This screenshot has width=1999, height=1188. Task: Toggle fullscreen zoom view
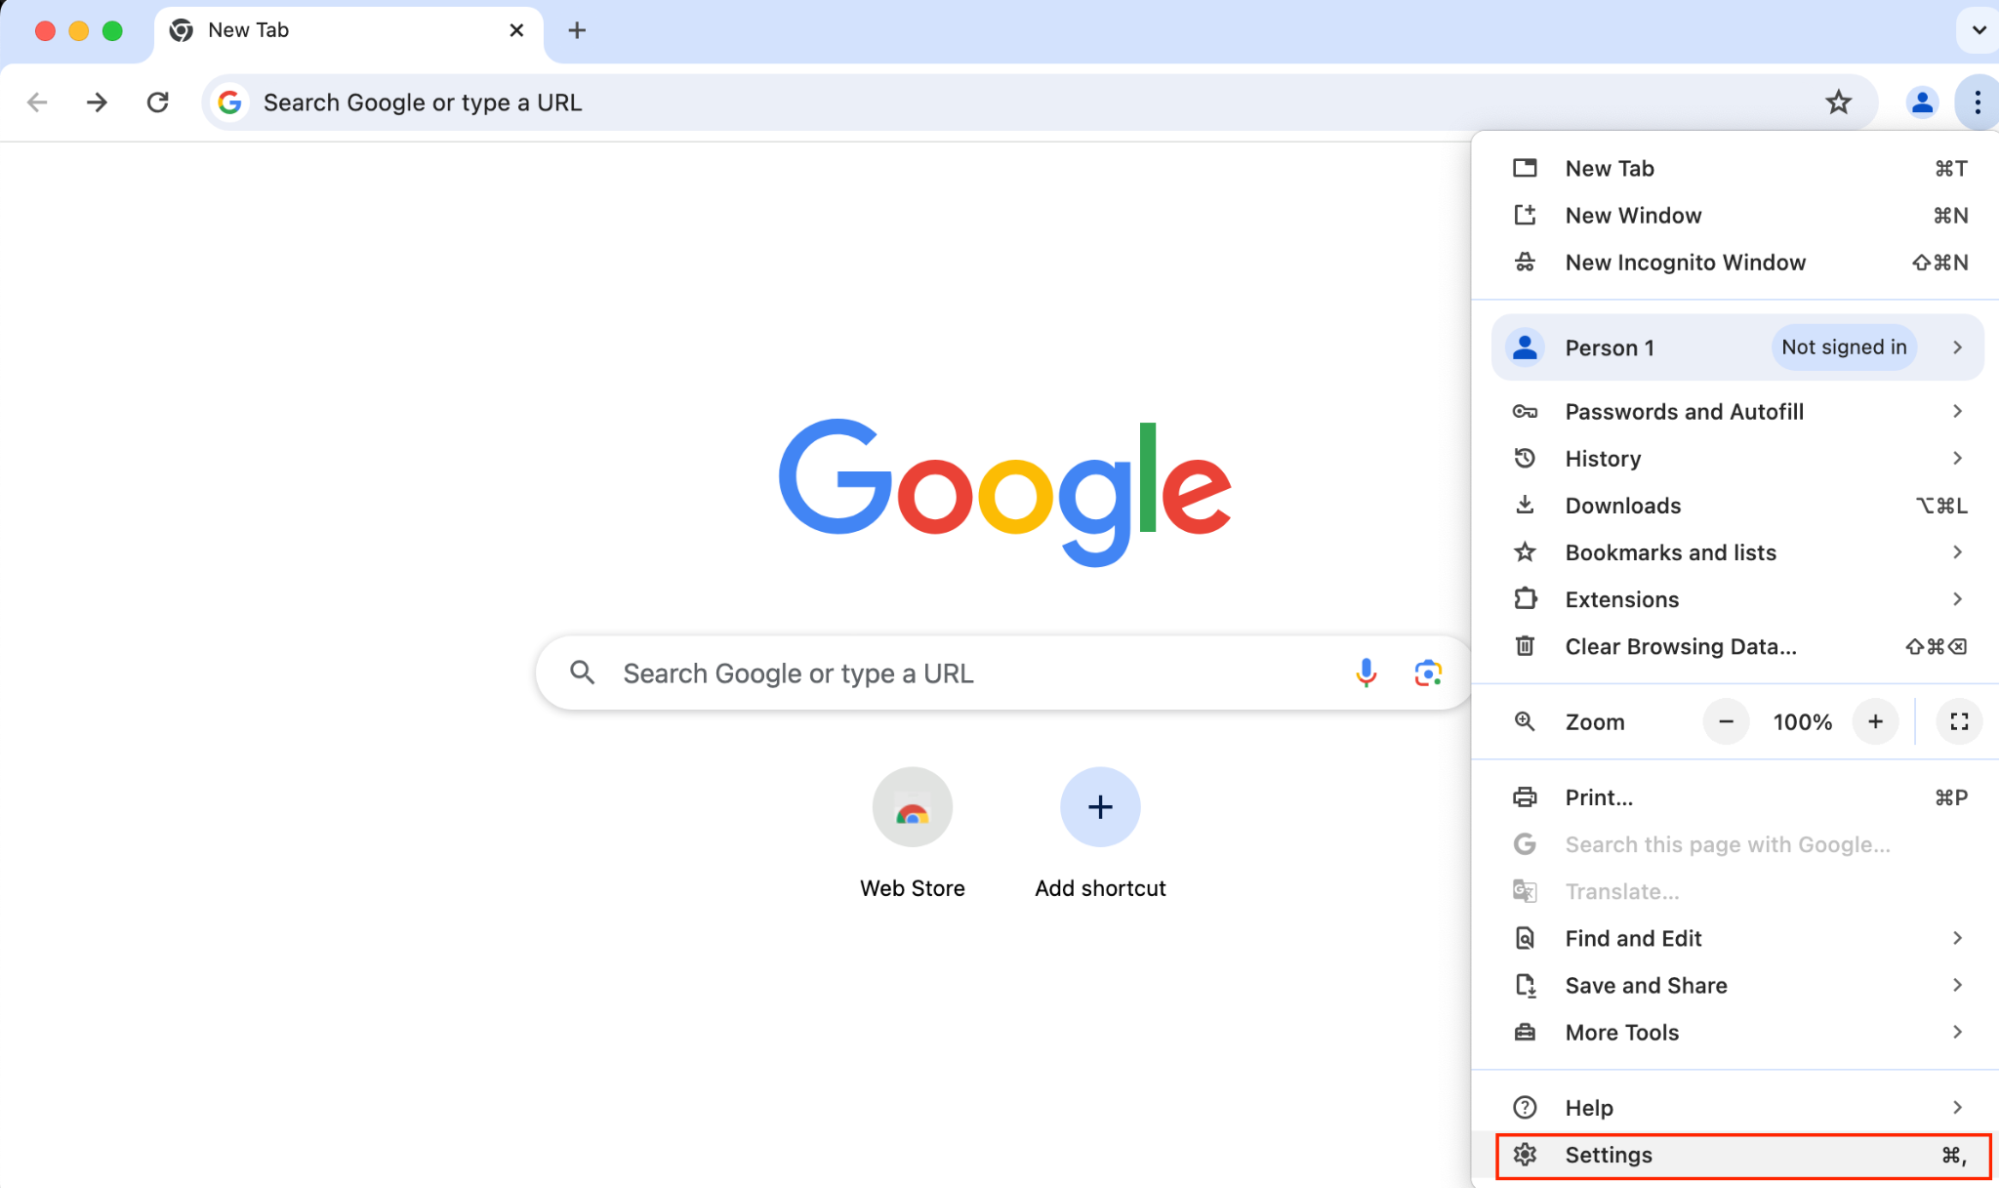pyautogui.click(x=1957, y=721)
